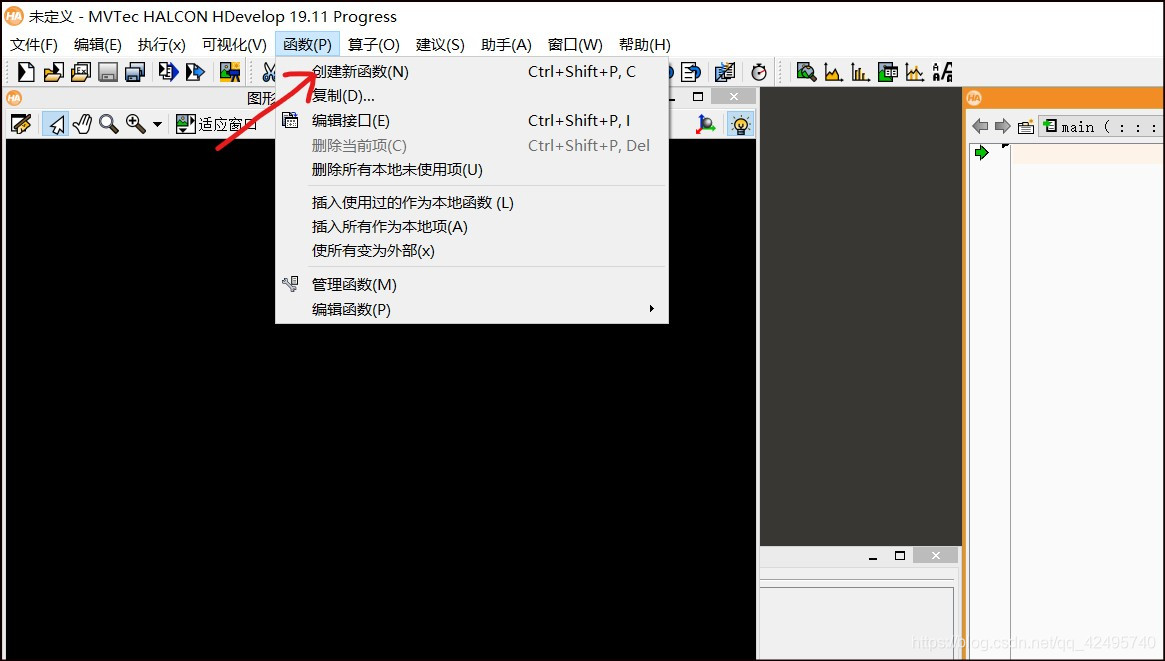
Task: Click the back arrow in program window
Action: [980, 126]
